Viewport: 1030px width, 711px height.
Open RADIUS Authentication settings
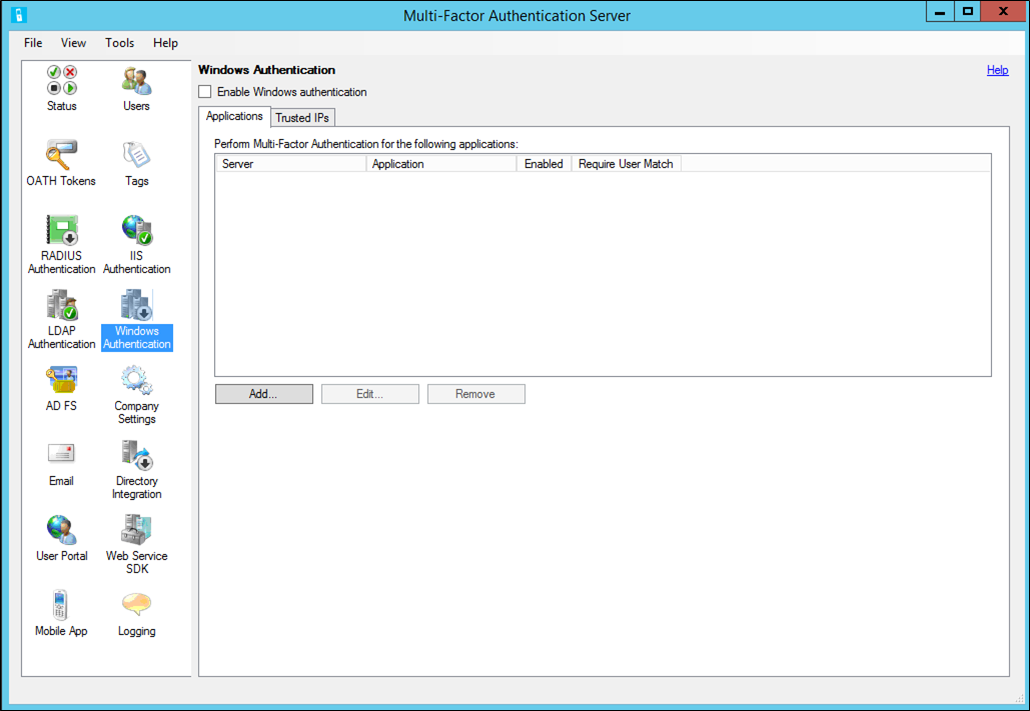pos(61,232)
